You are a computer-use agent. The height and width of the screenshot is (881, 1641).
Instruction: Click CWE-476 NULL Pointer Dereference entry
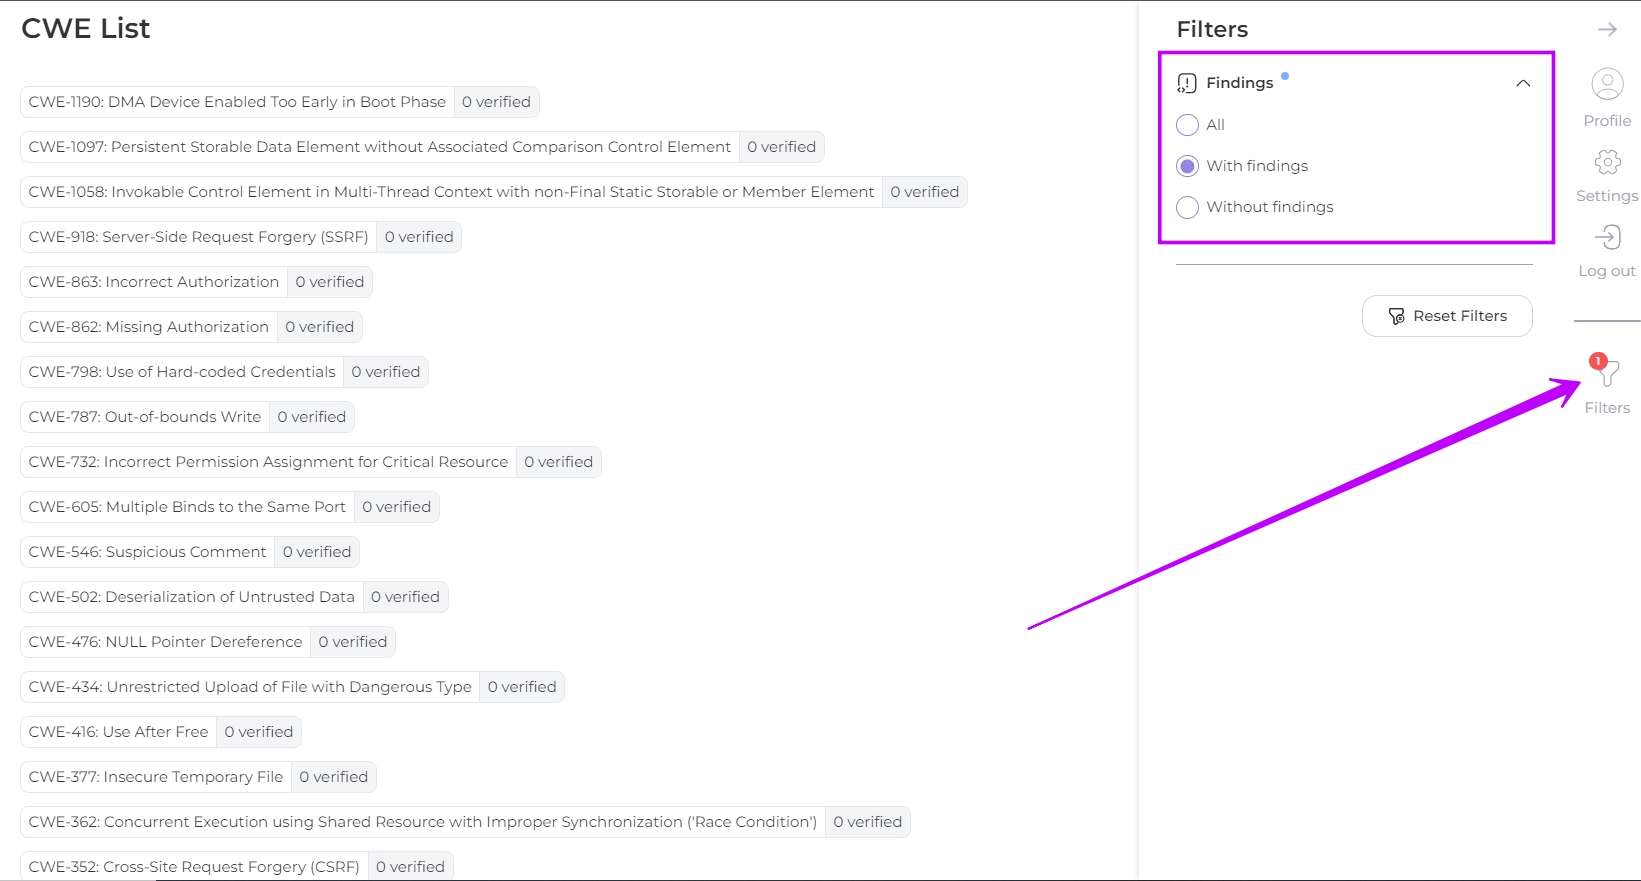(x=165, y=642)
